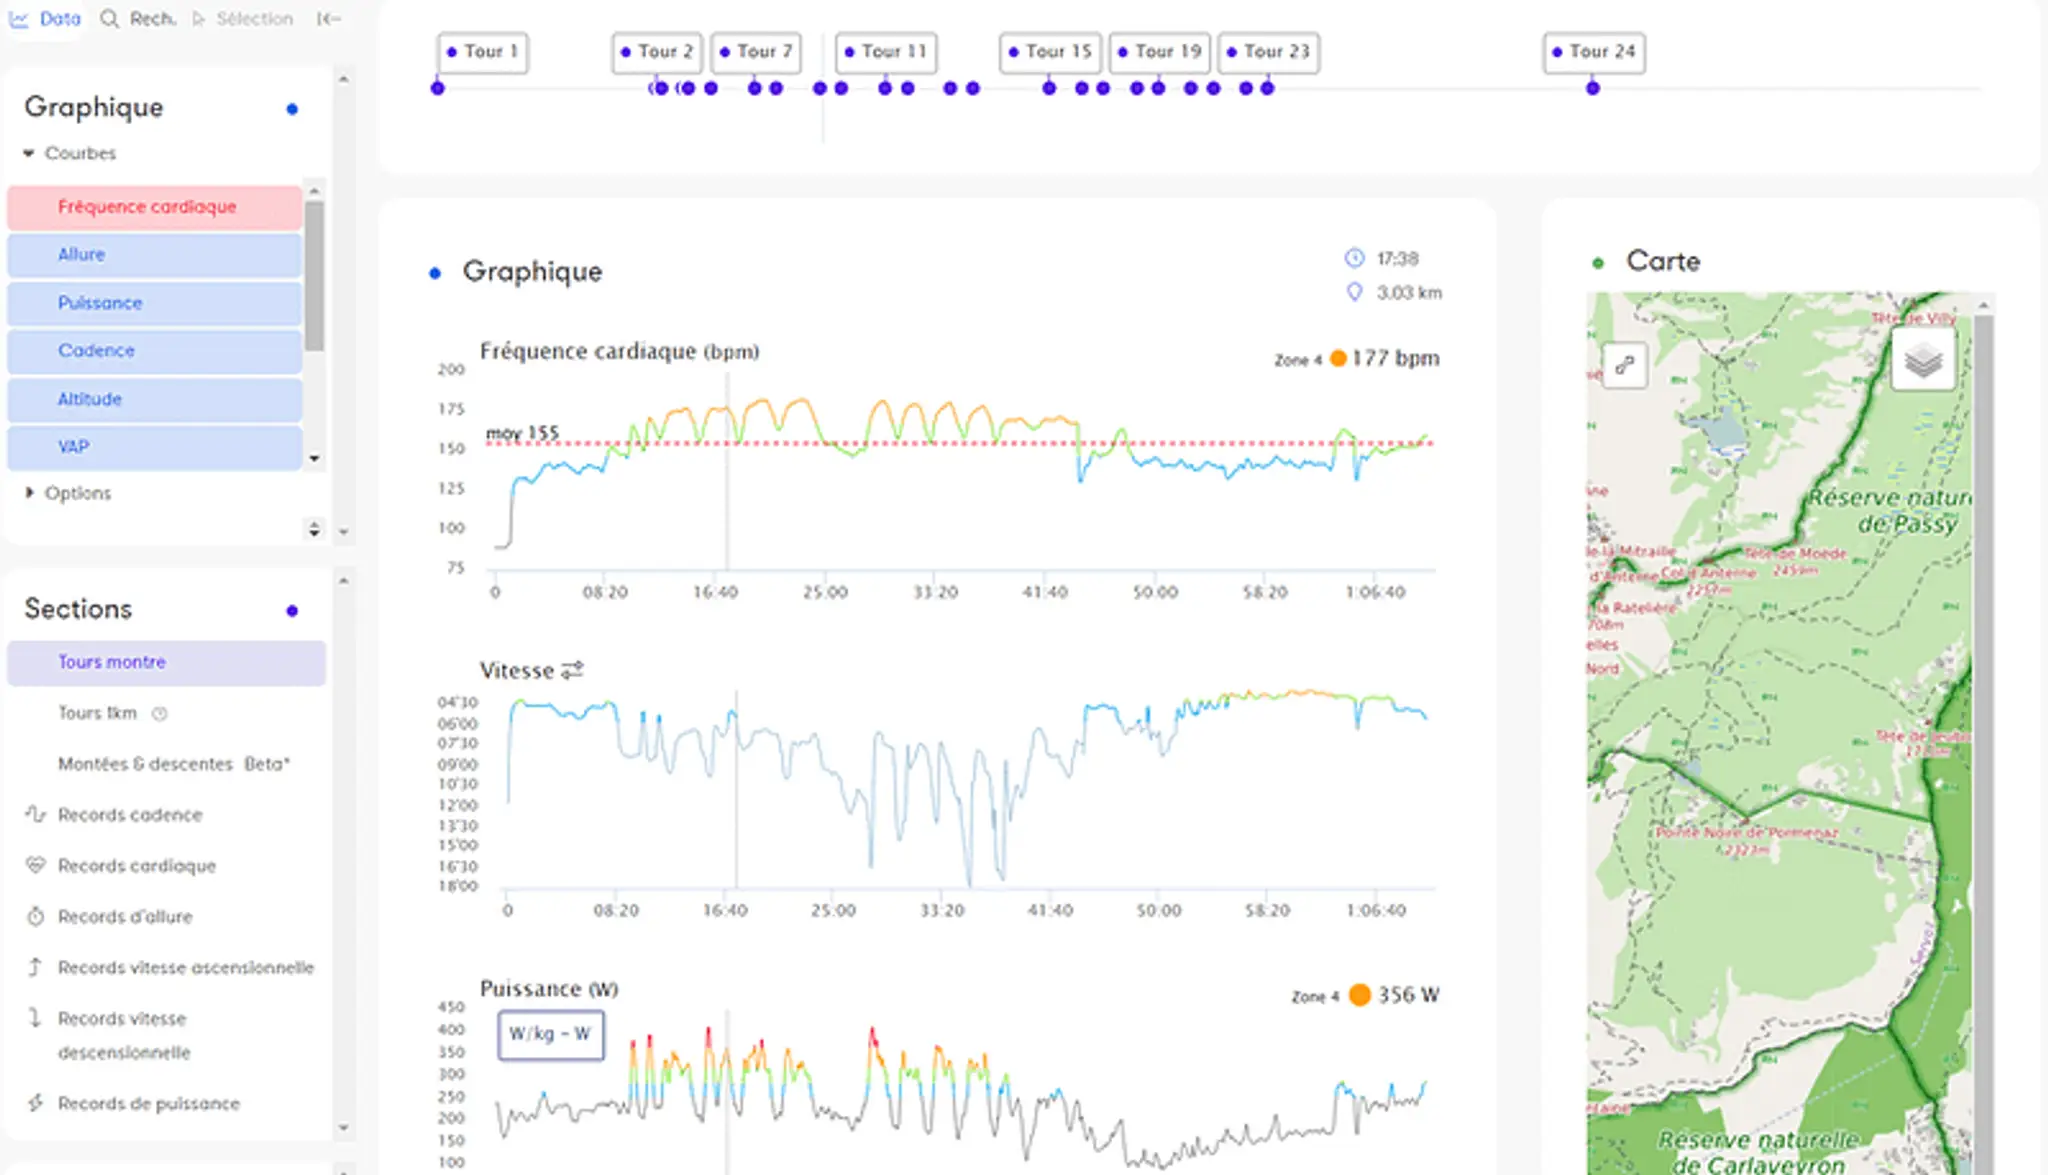Click the Records cadence wave icon
This screenshot has width=2048, height=1175.
[x=36, y=815]
